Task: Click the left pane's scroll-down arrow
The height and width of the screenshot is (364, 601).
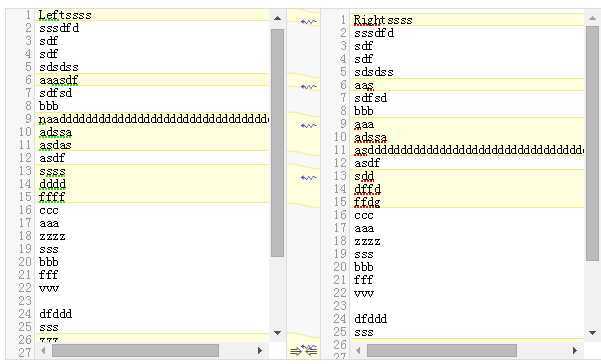Action: 278,333
